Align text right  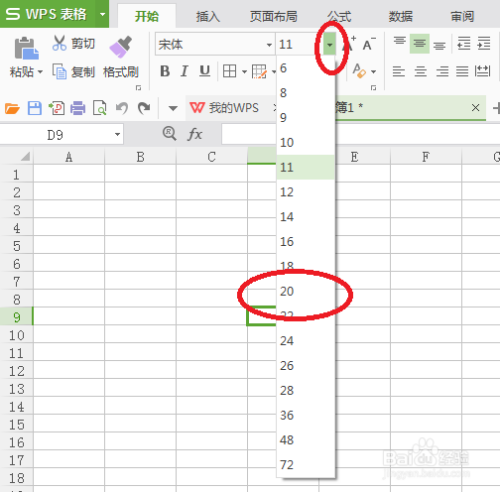pyautogui.click(x=442, y=71)
